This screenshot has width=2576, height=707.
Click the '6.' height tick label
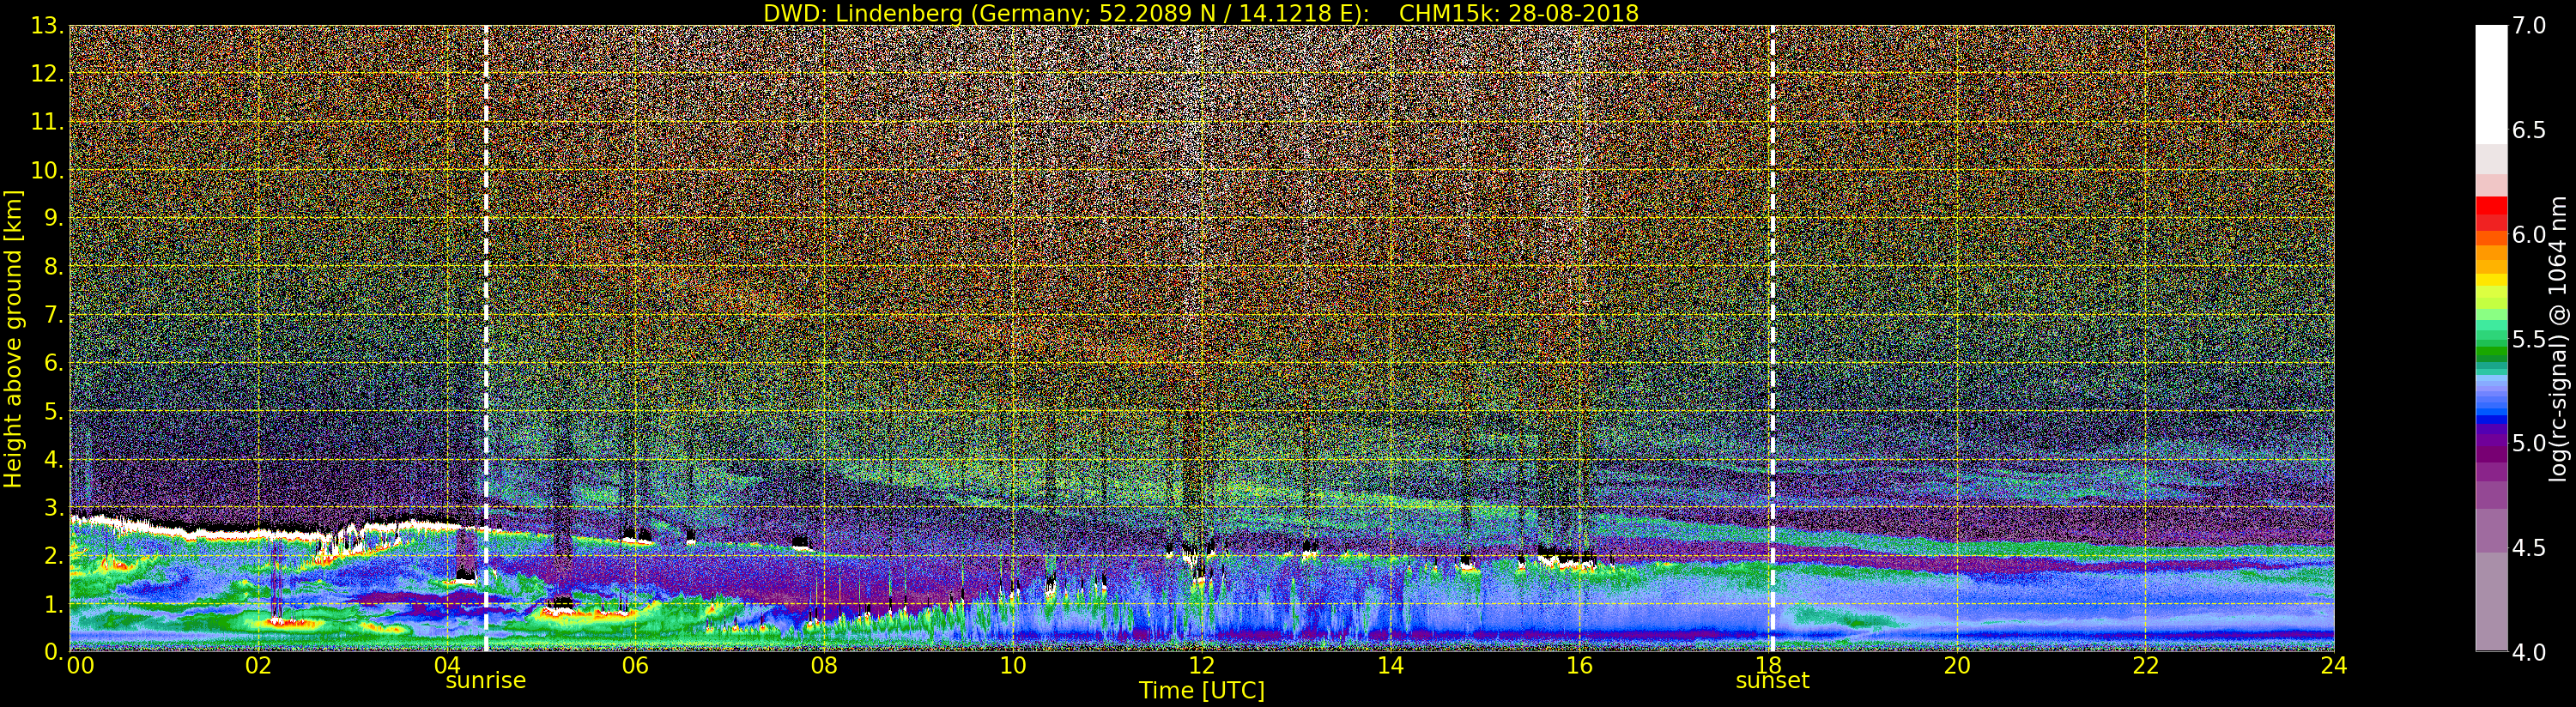53,363
